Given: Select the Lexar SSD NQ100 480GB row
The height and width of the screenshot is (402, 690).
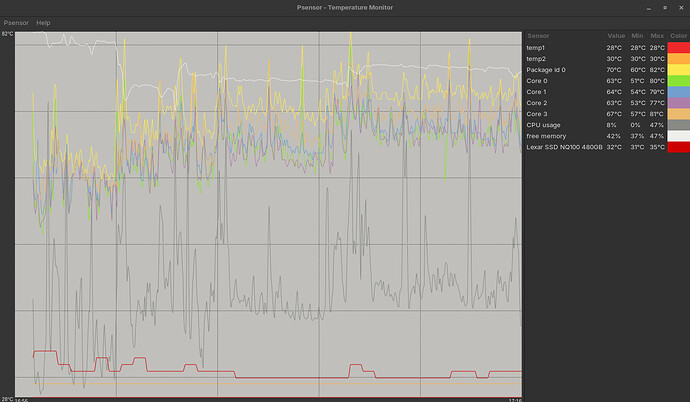Looking at the screenshot, I should click(x=560, y=147).
